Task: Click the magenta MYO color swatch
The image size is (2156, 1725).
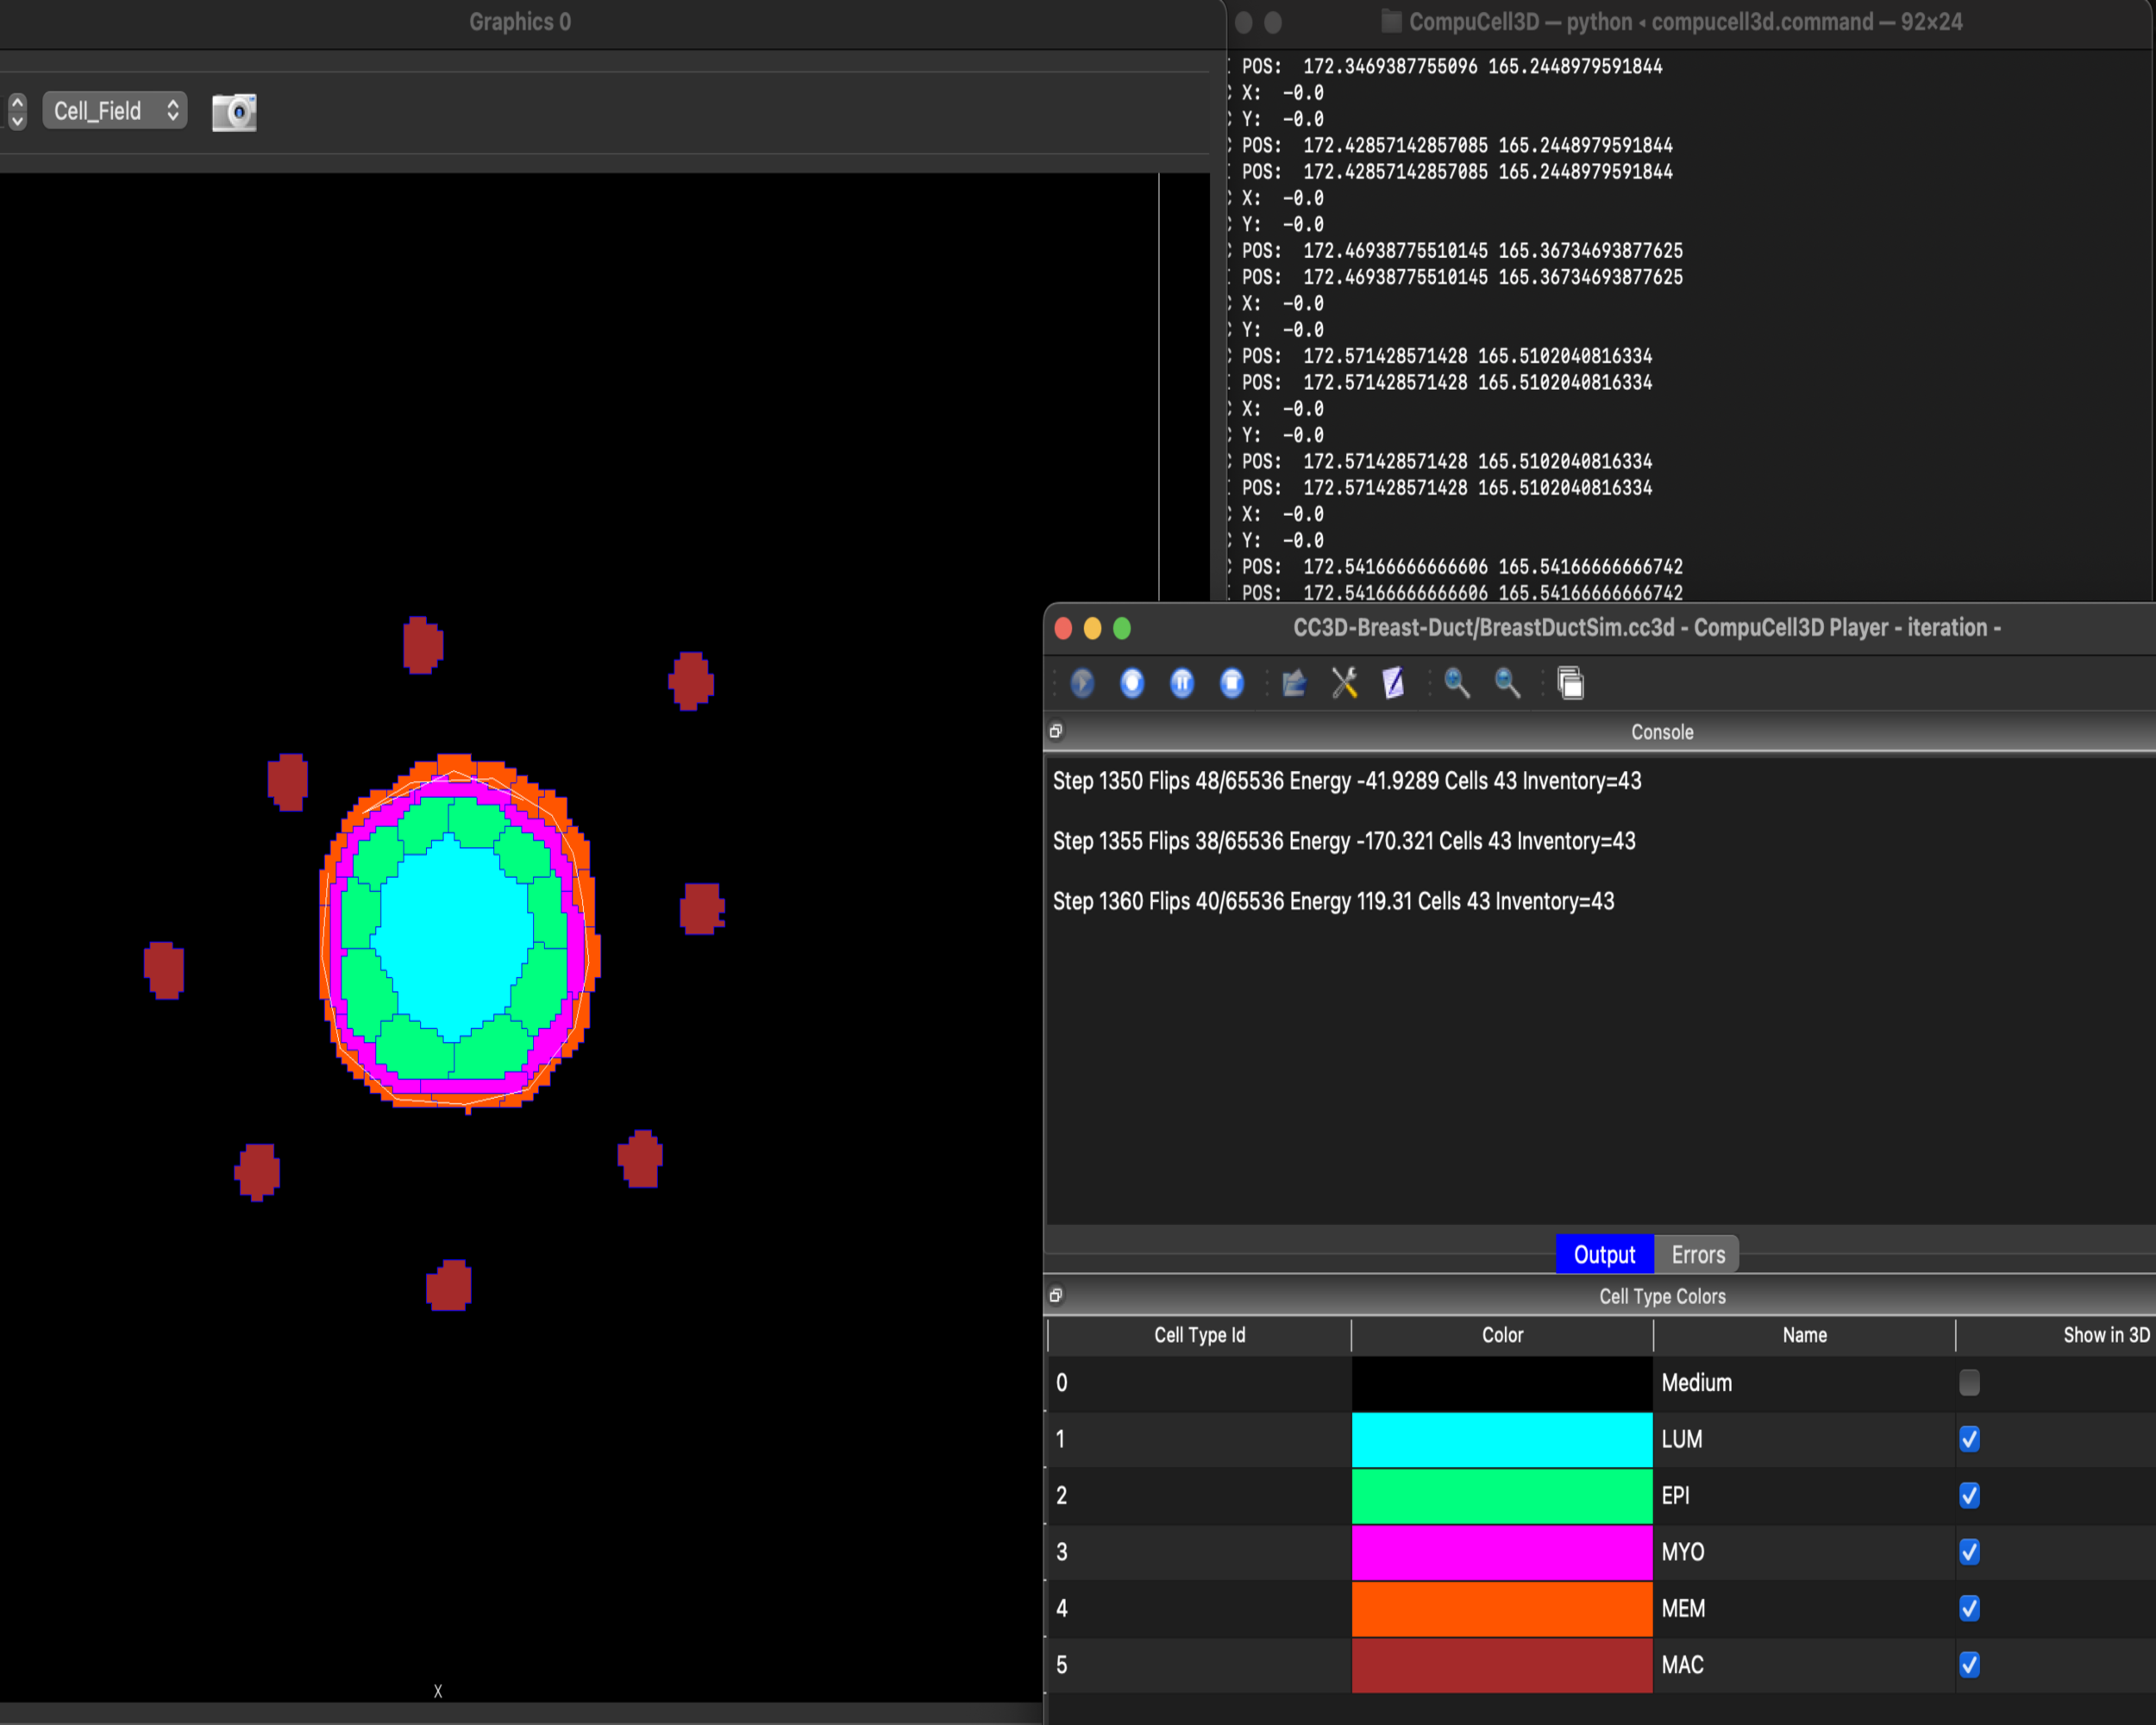Action: [1502, 1552]
